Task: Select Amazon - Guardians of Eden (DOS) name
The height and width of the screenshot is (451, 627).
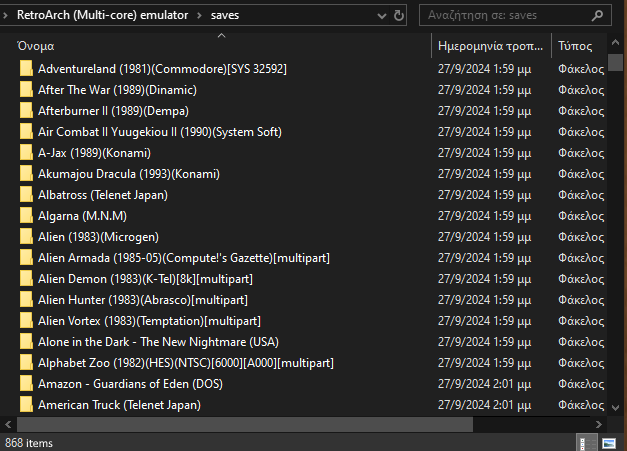Action: (x=130, y=383)
